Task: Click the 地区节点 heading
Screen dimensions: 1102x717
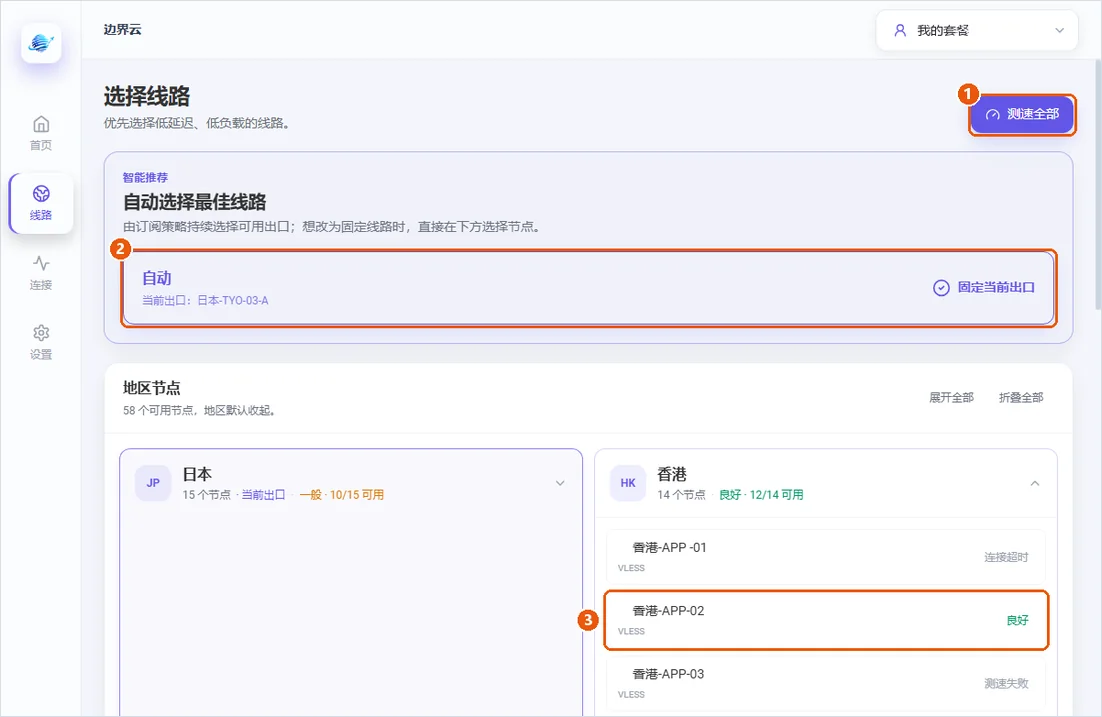Action: point(152,388)
